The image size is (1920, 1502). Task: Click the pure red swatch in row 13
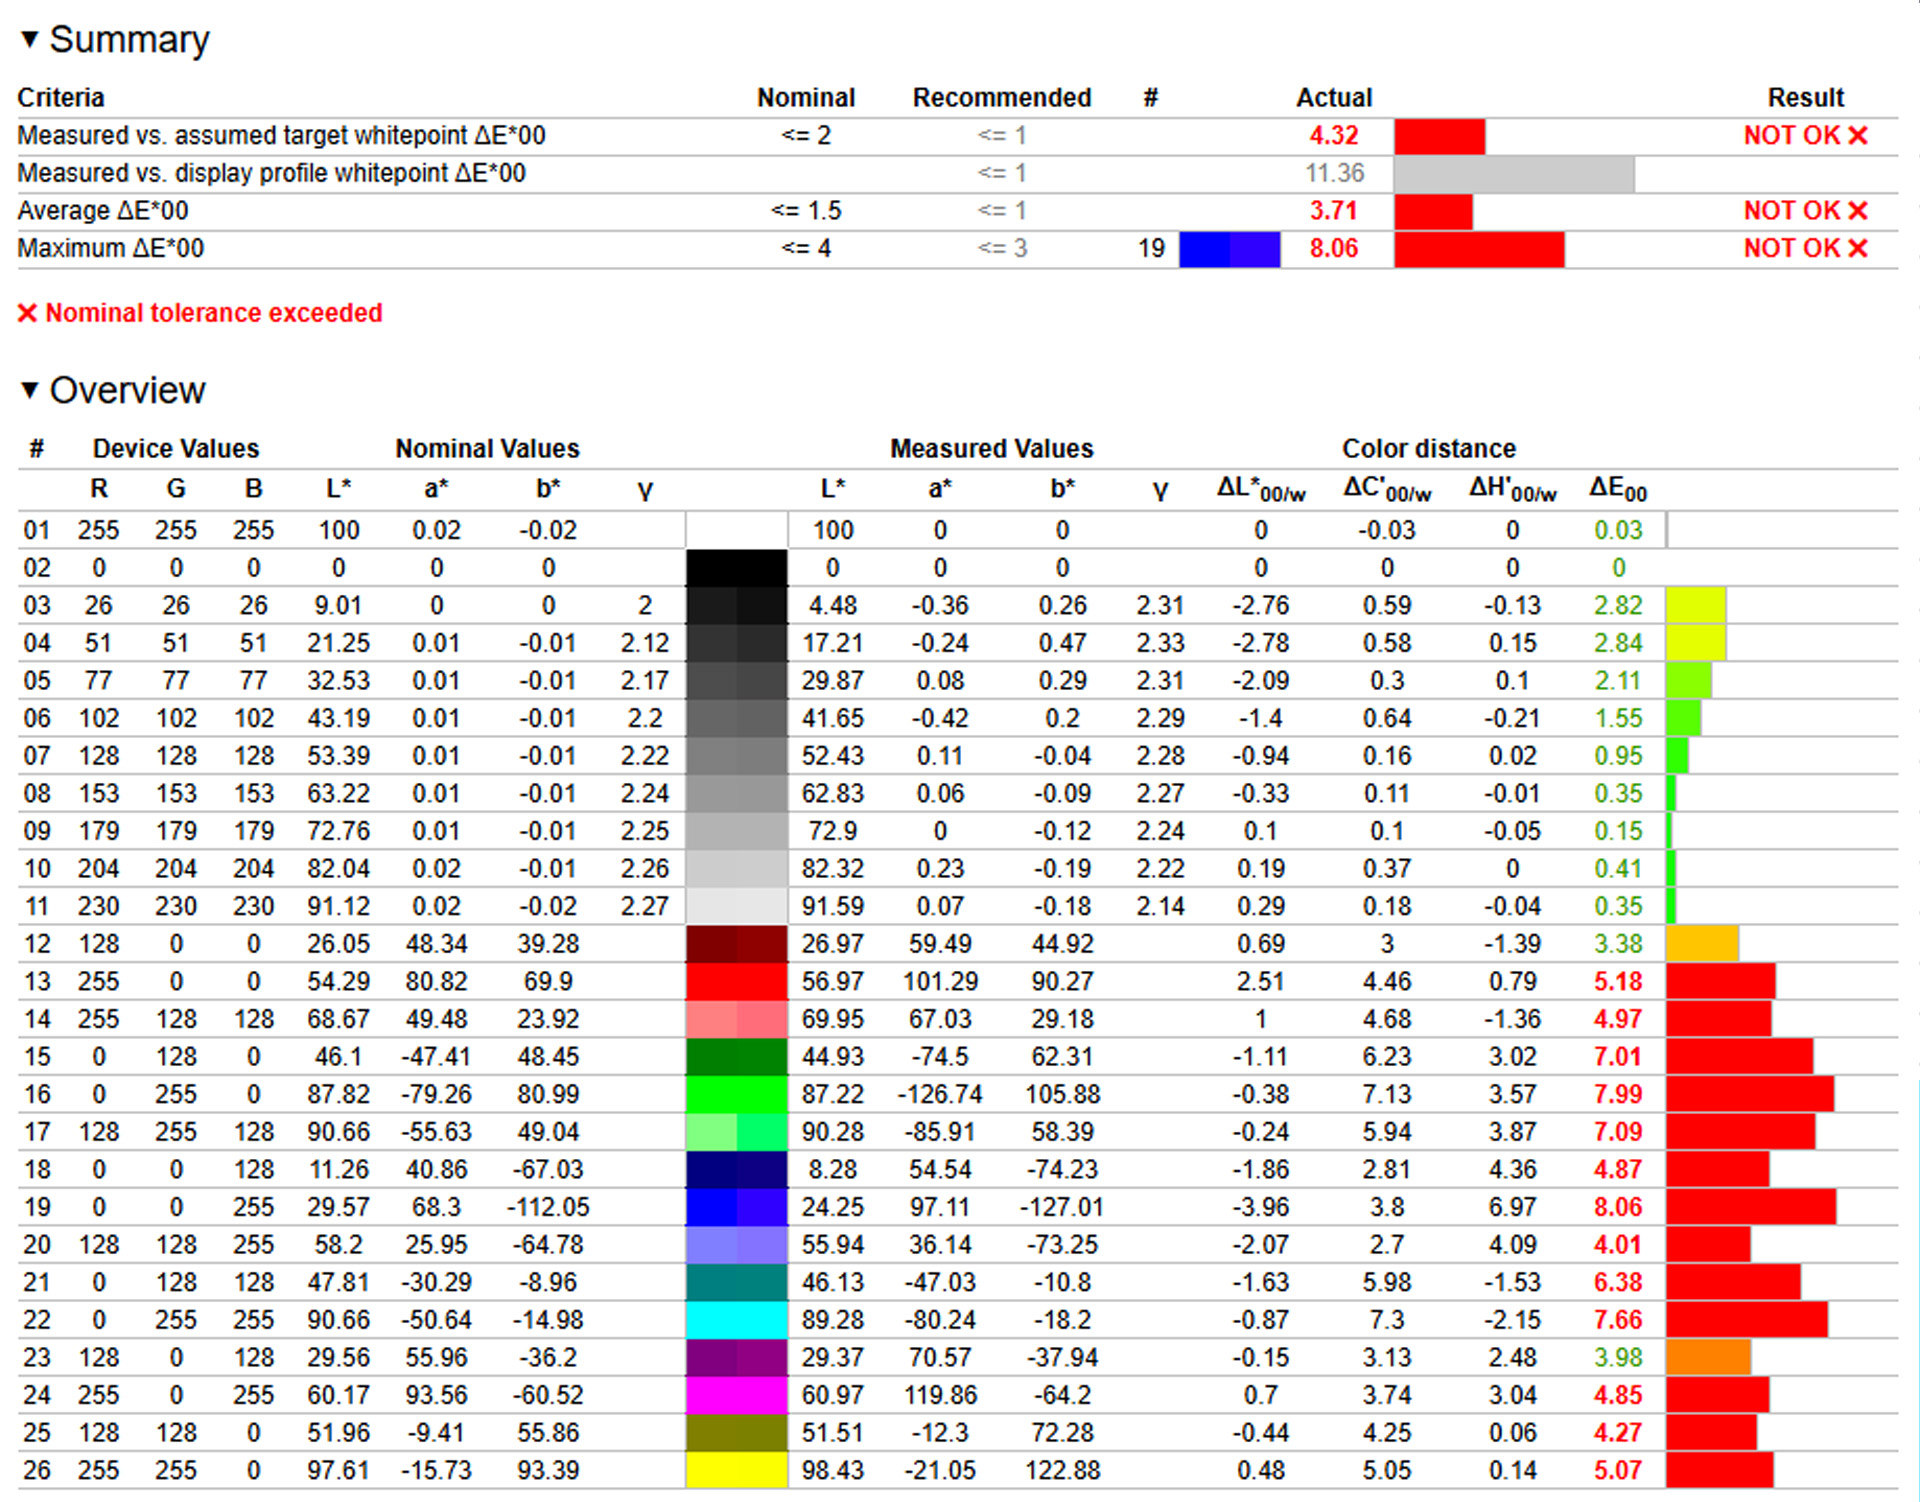(736, 982)
